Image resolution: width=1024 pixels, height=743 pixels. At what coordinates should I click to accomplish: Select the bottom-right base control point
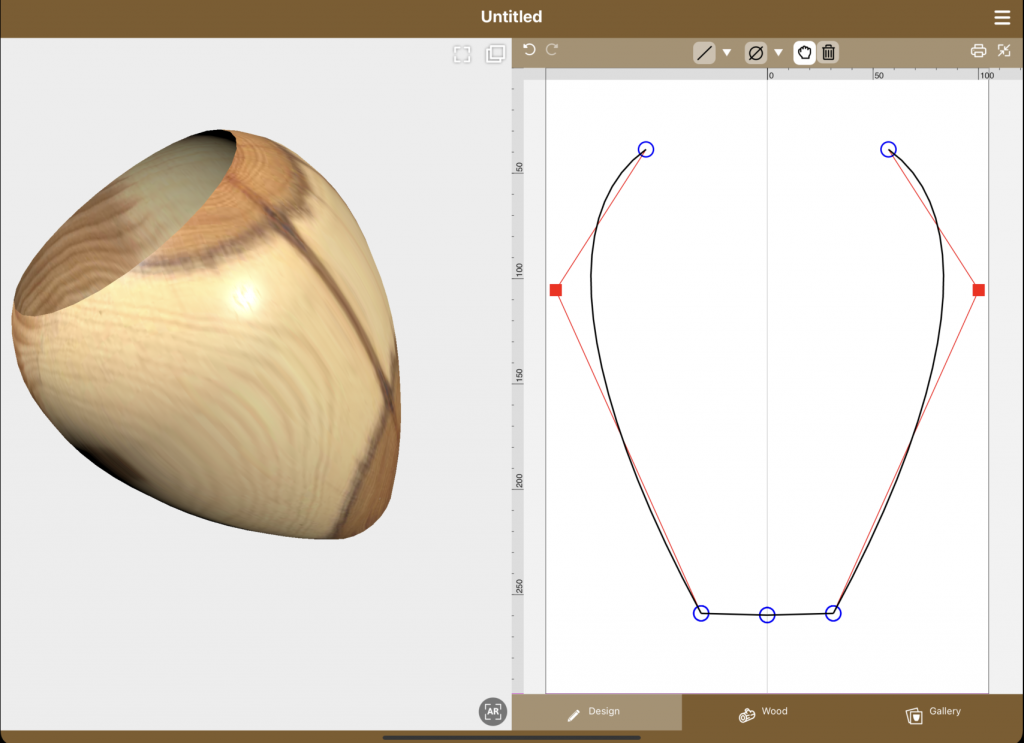(833, 613)
